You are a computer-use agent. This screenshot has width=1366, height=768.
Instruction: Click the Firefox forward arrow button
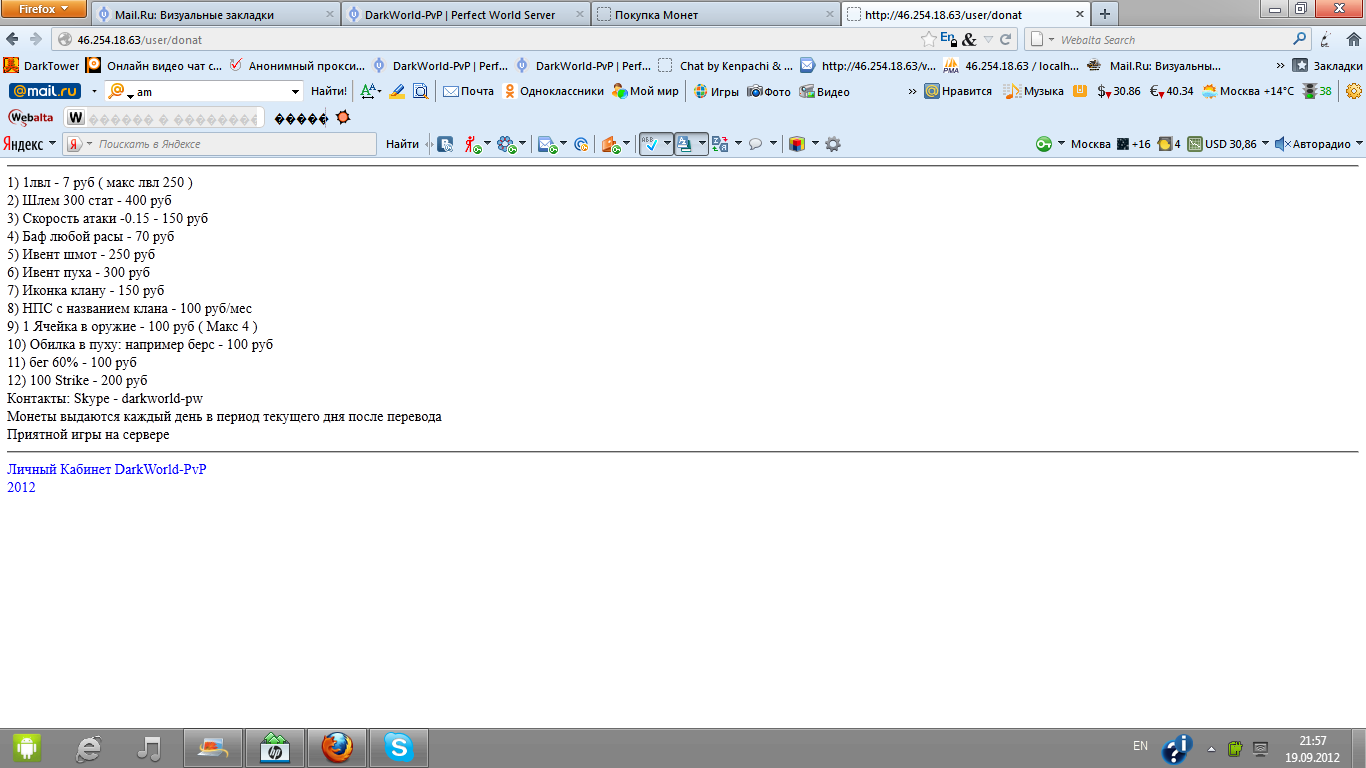(x=35, y=39)
